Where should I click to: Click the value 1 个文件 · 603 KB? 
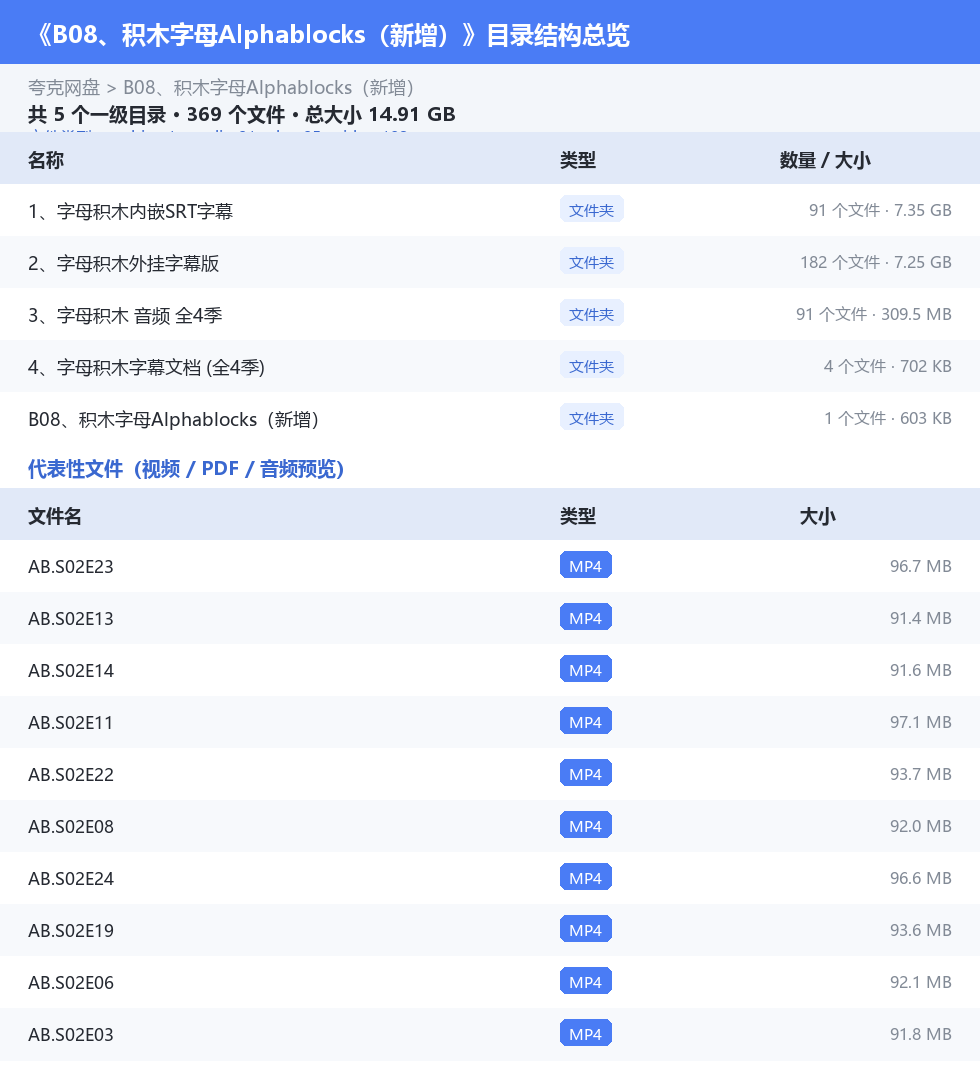[x=888, y=418]
